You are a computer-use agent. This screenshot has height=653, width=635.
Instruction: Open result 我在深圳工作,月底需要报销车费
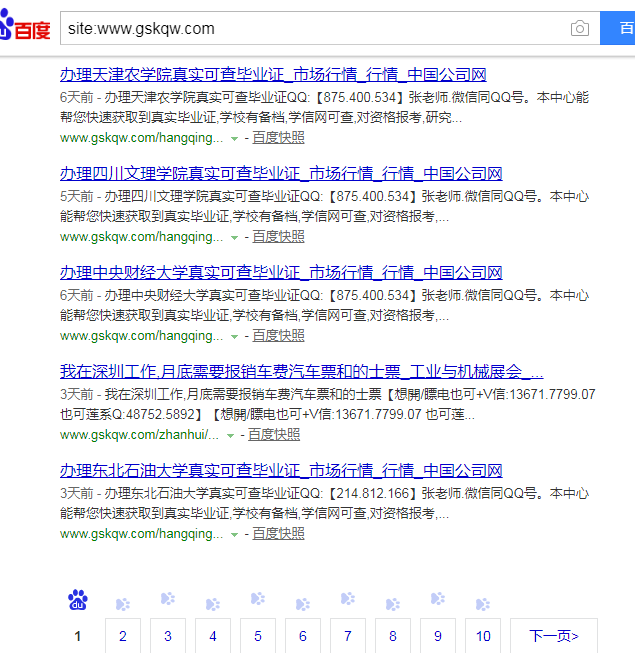301,371
